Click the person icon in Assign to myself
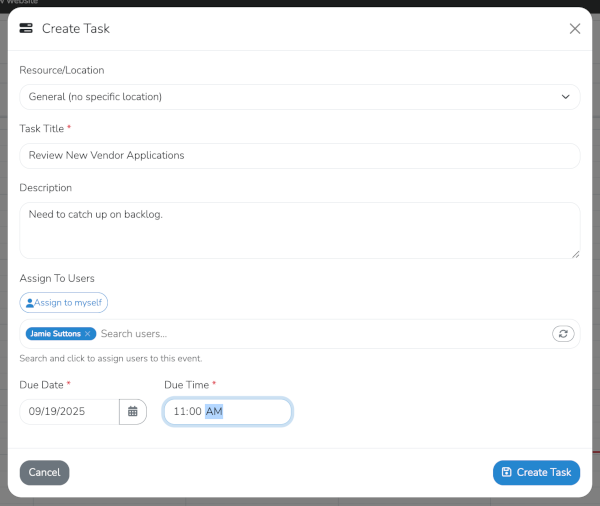The height and width of the screenshot is (506, 600). coord(30,302)
